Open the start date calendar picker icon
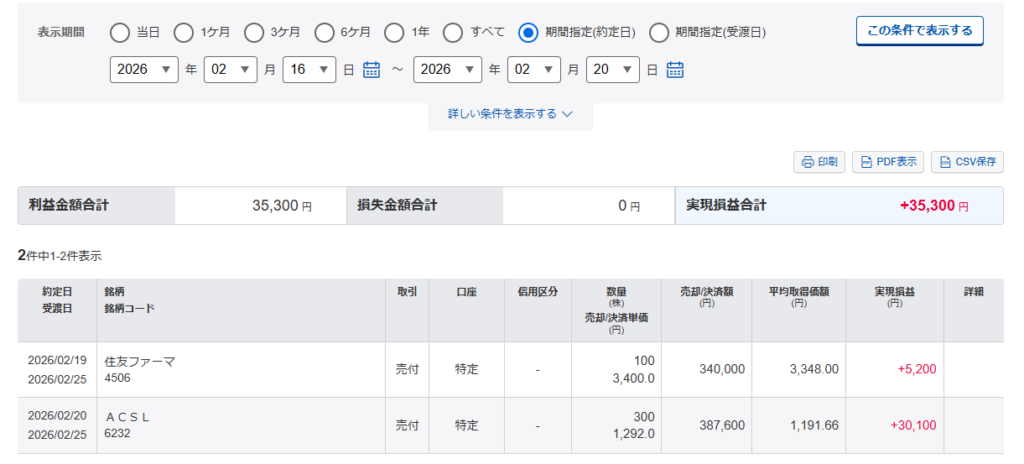Image resolution: width=1024 pixels, height=464 pixels. tap(372, 70)
